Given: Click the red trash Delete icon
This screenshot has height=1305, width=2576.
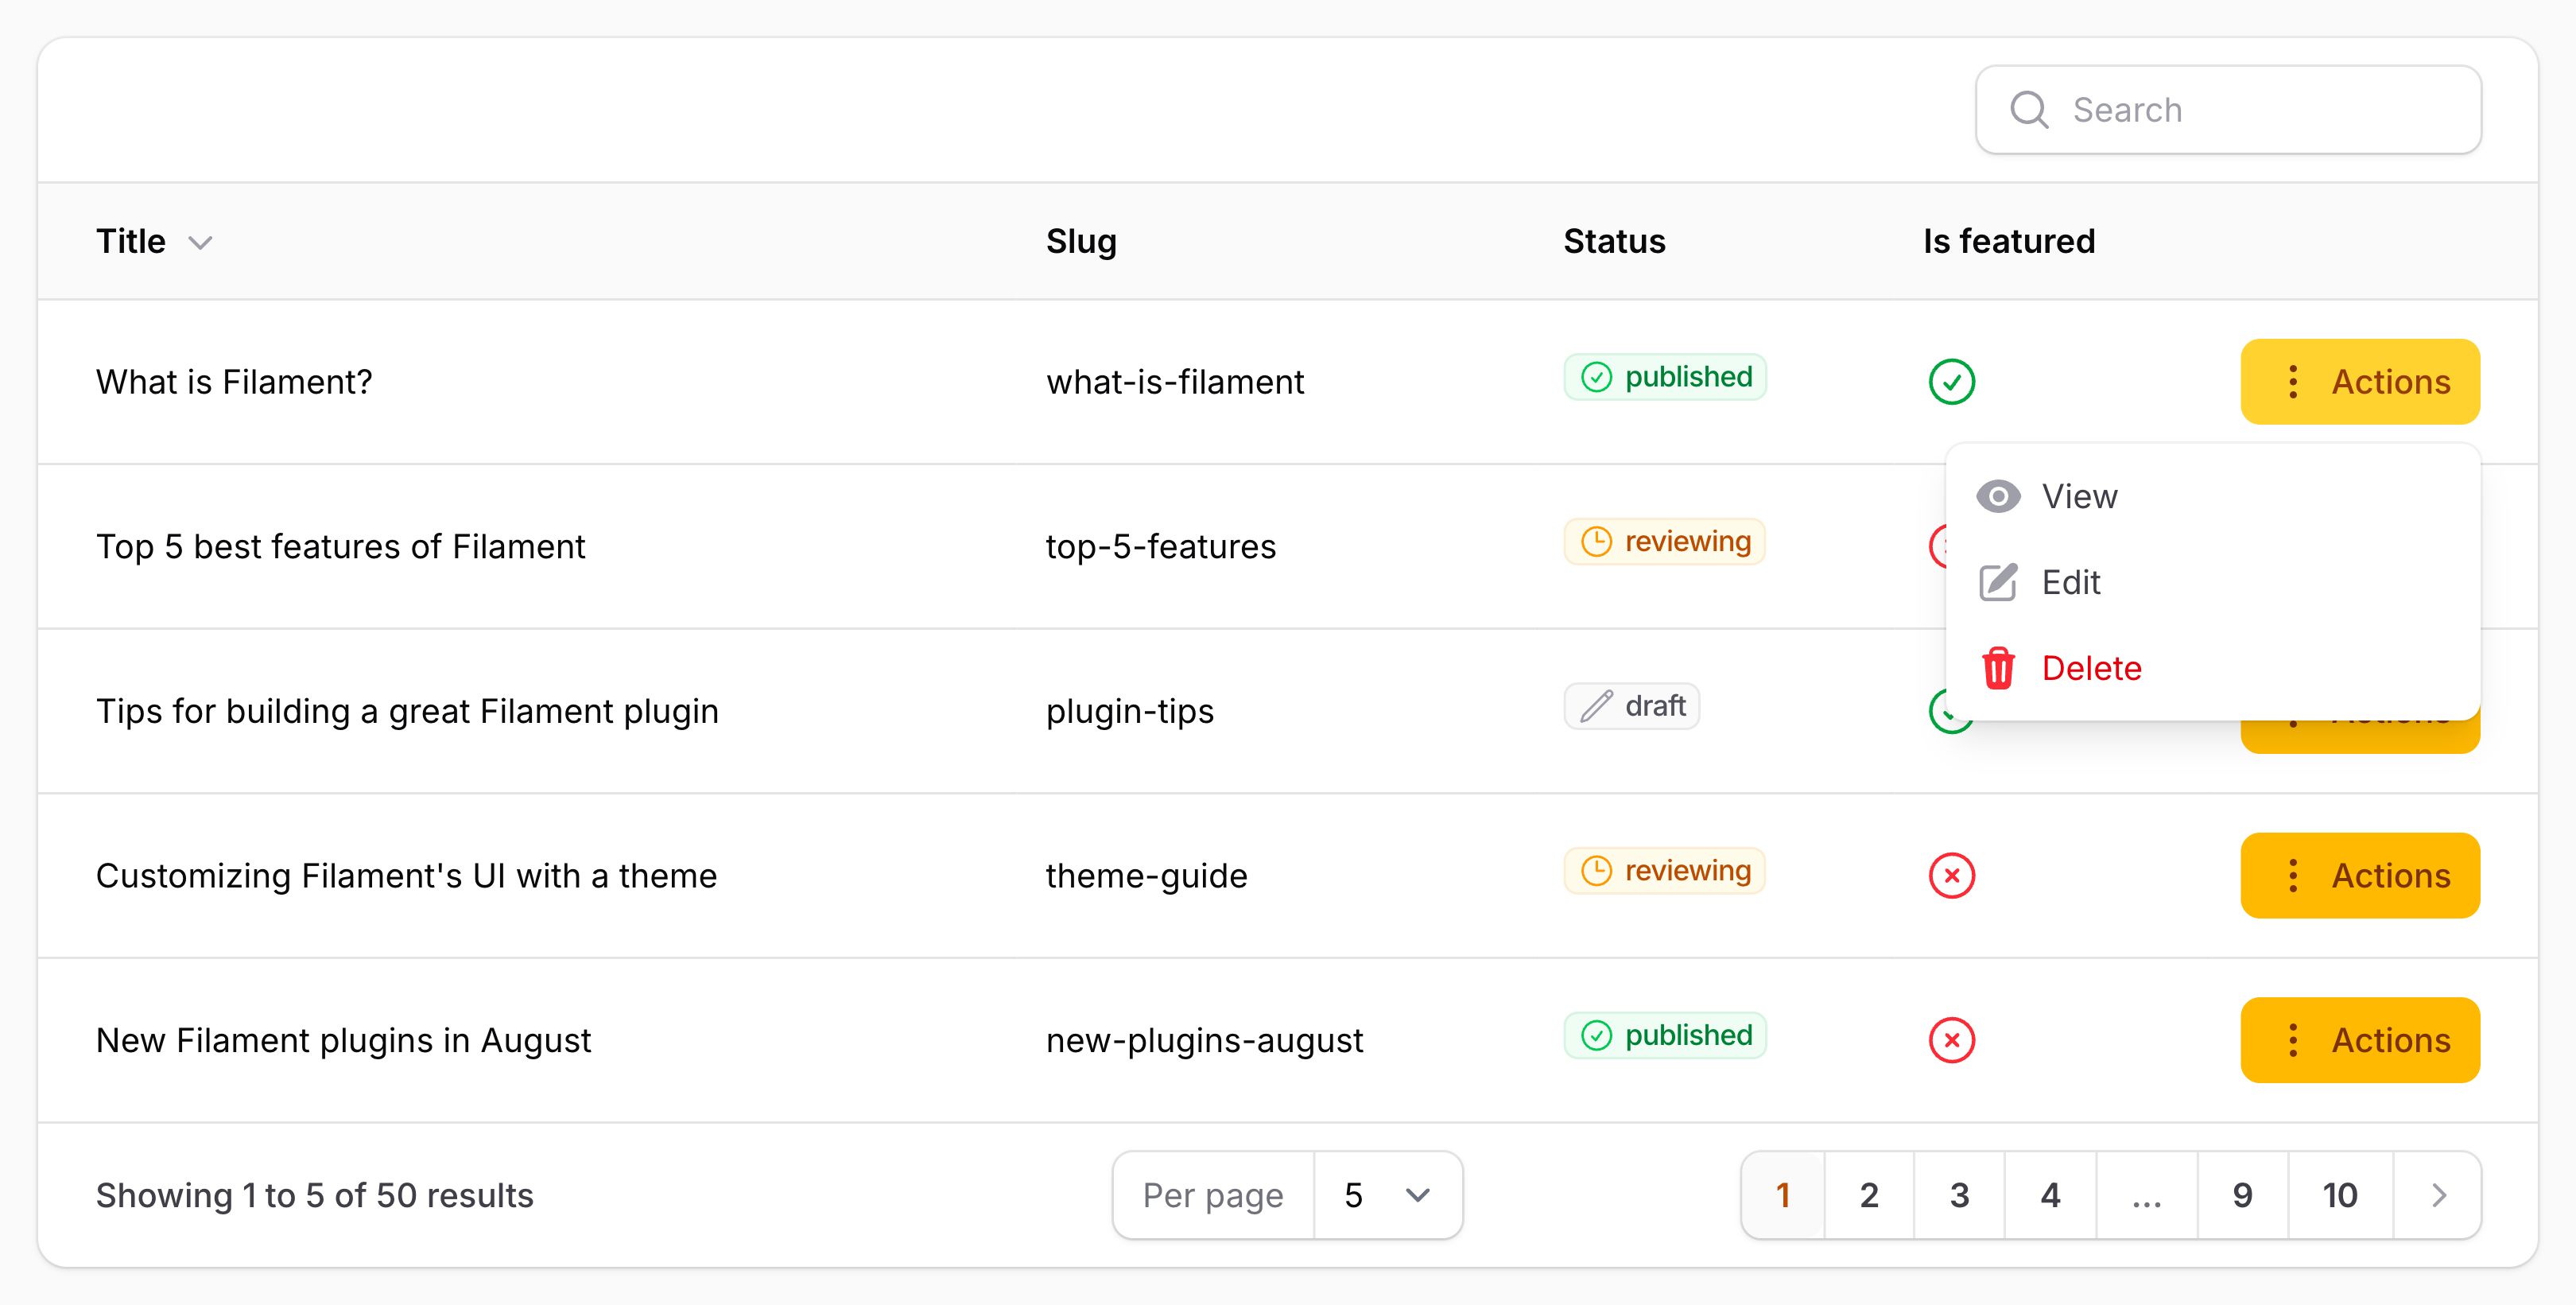Looking at the screenshot, I should [x=1998, y=668].
